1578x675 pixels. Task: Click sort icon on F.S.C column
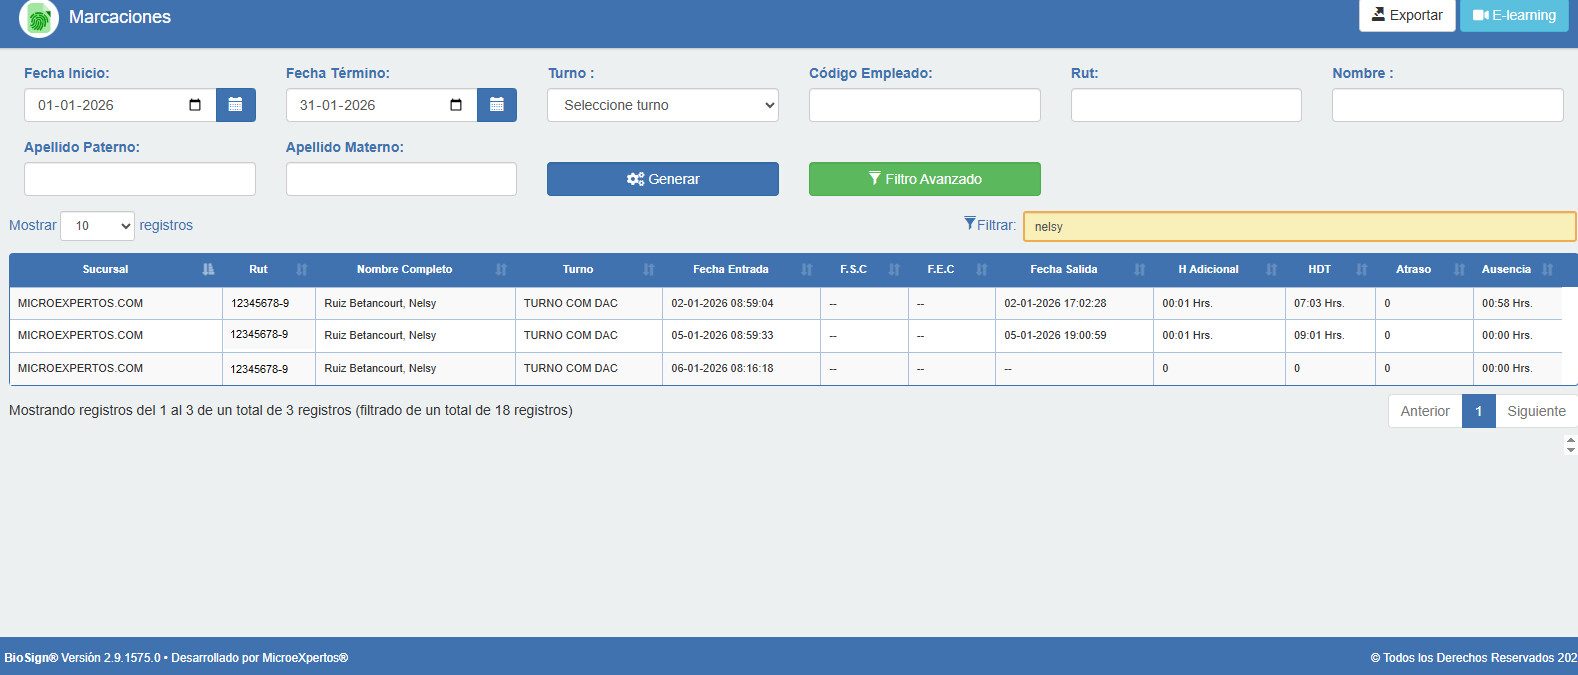coord(894,269)
